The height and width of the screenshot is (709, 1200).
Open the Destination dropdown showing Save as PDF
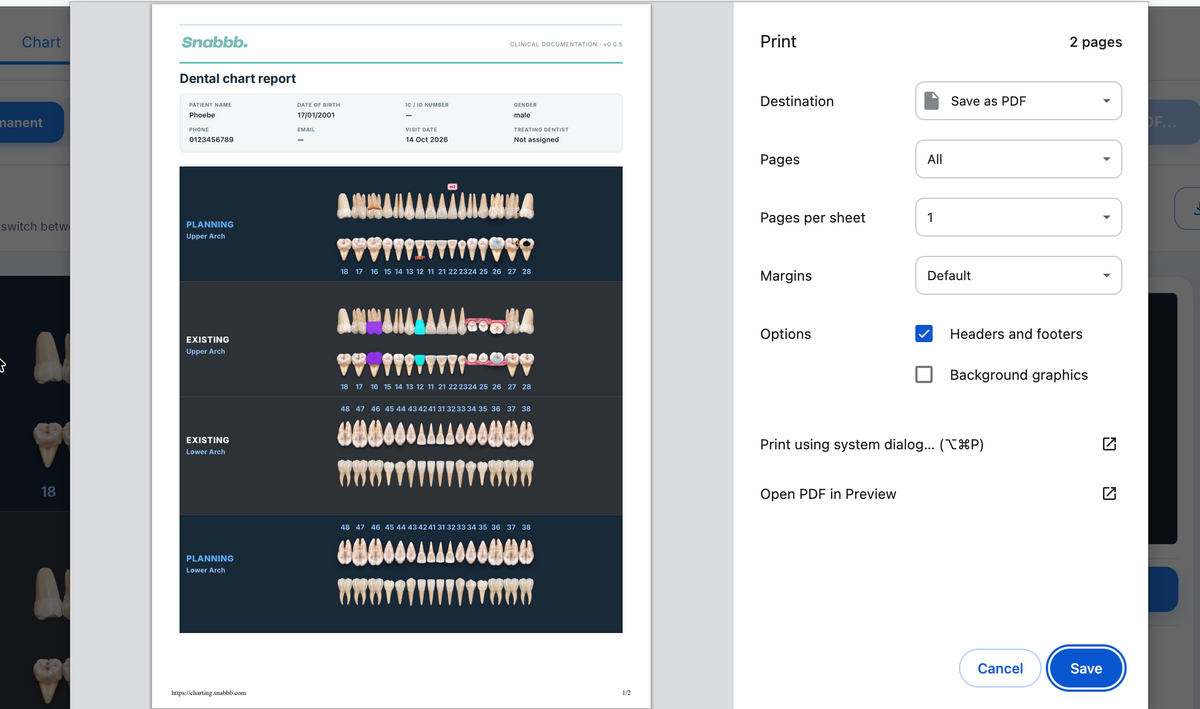click(x=1018, y=101)
